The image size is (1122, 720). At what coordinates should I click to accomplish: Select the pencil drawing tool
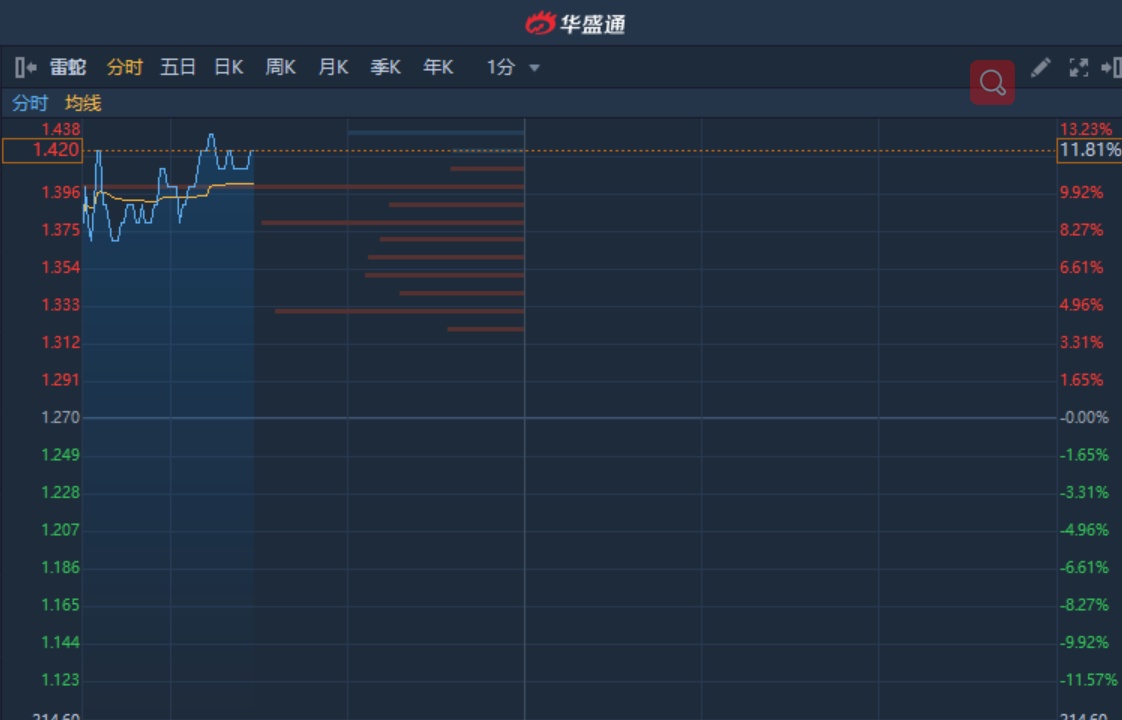pyautogui.click(x=1041, y=67)
